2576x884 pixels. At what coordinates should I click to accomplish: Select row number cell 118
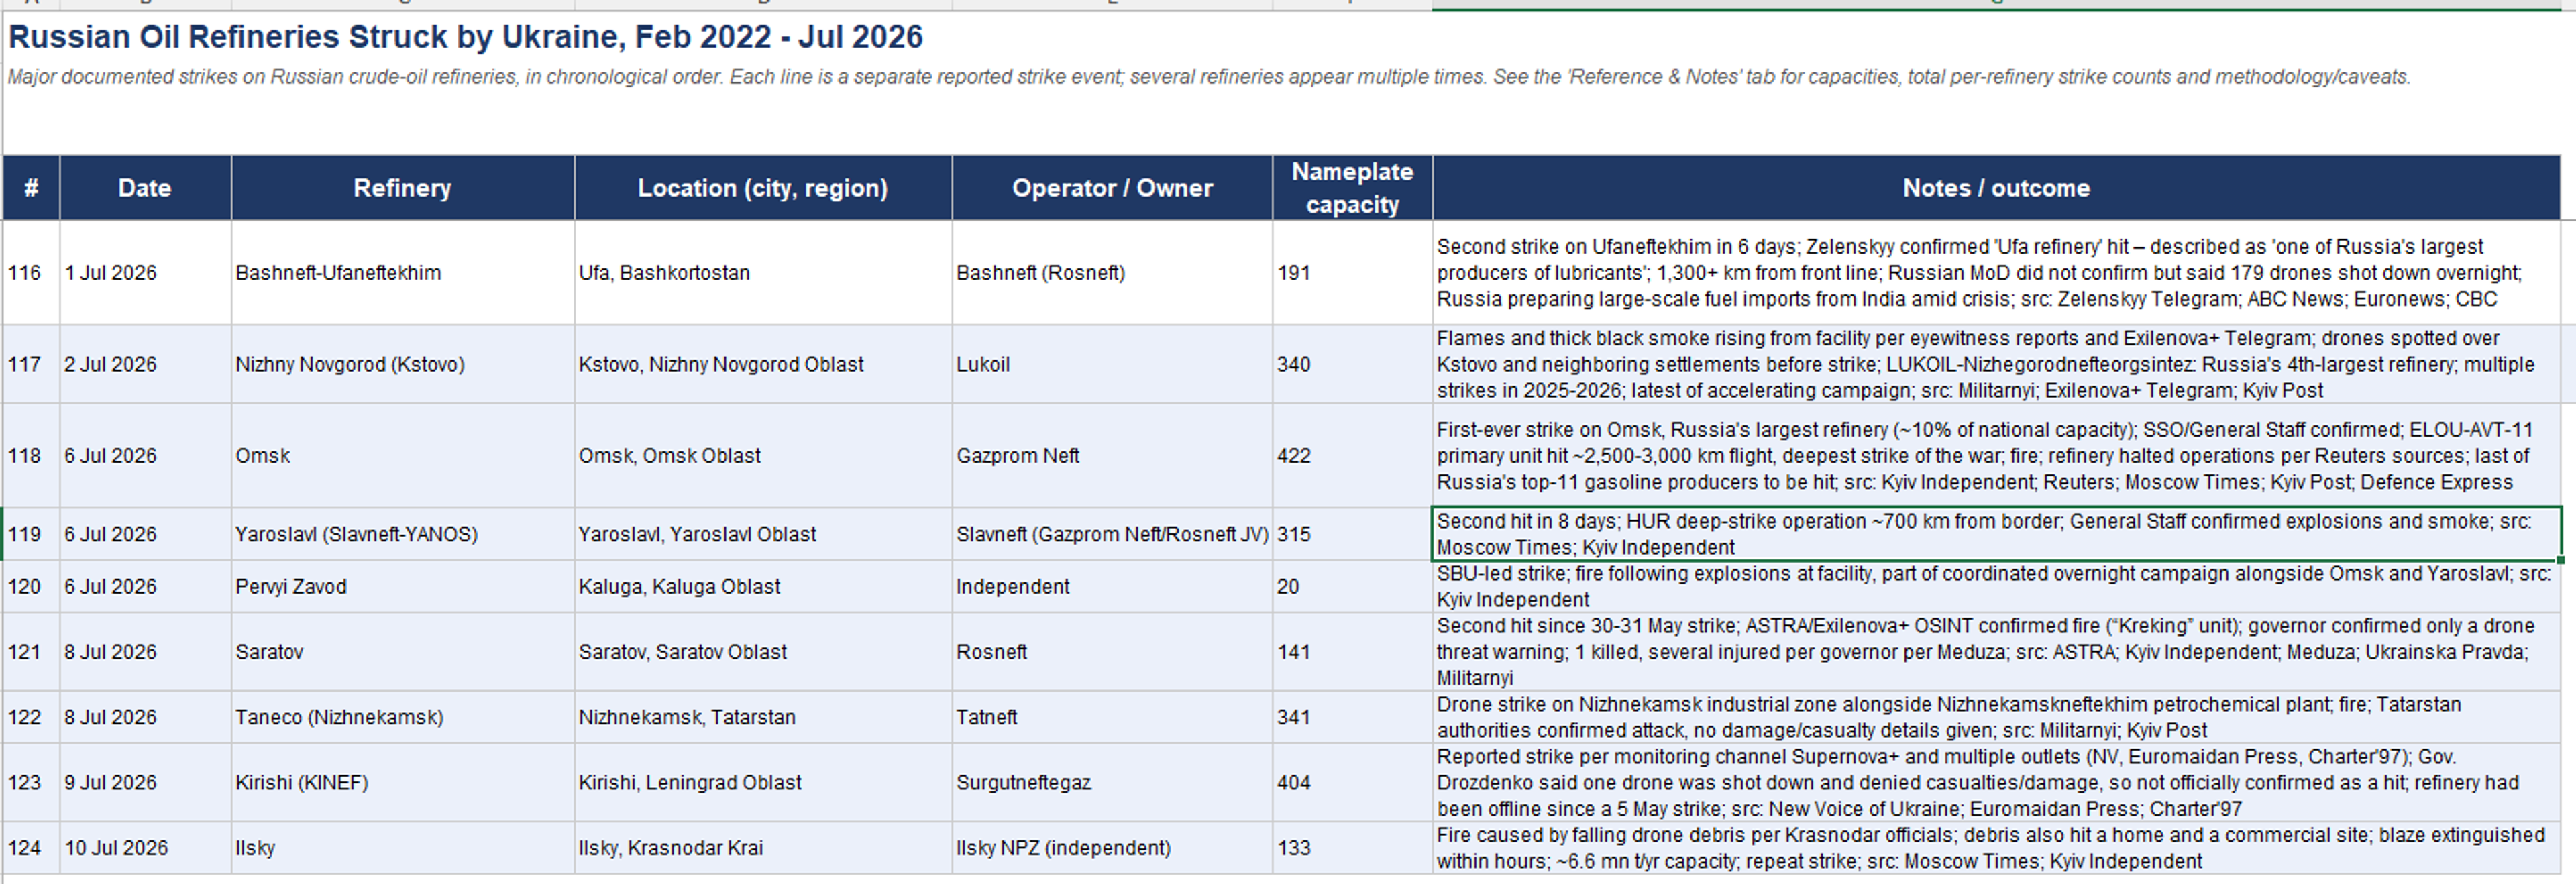click(31, 455)
